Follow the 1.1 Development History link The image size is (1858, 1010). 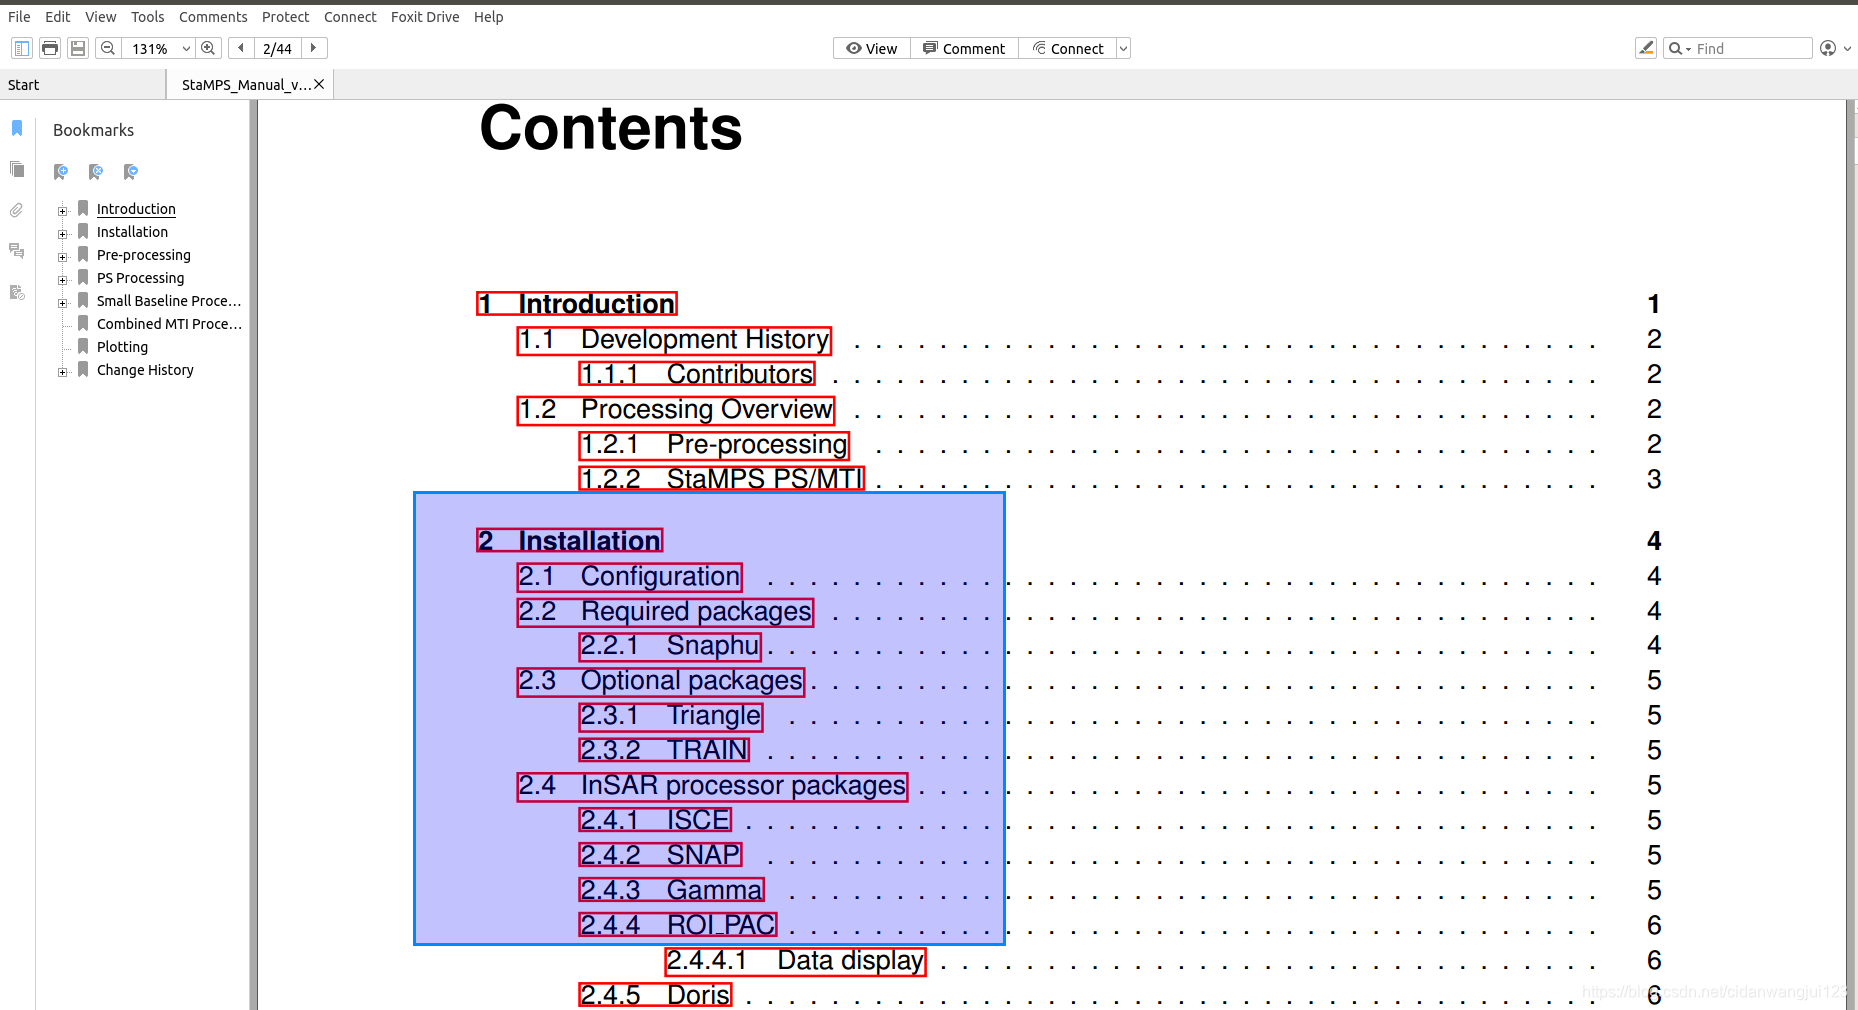674,340
